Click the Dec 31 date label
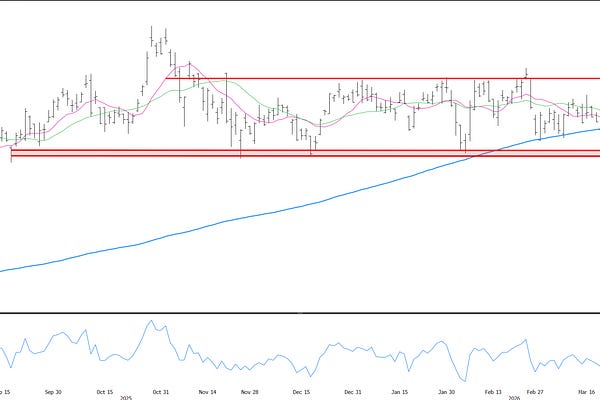 (x=353, y=392)
